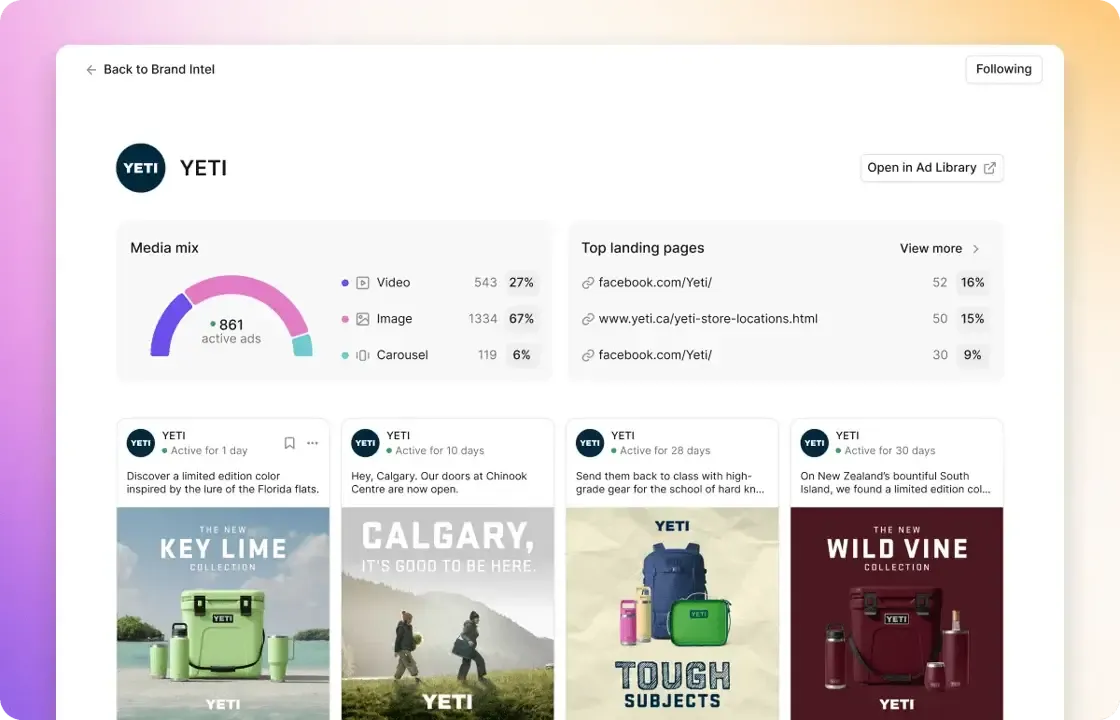Click the 'Hey, Calgary' ad description

[439, 482]
